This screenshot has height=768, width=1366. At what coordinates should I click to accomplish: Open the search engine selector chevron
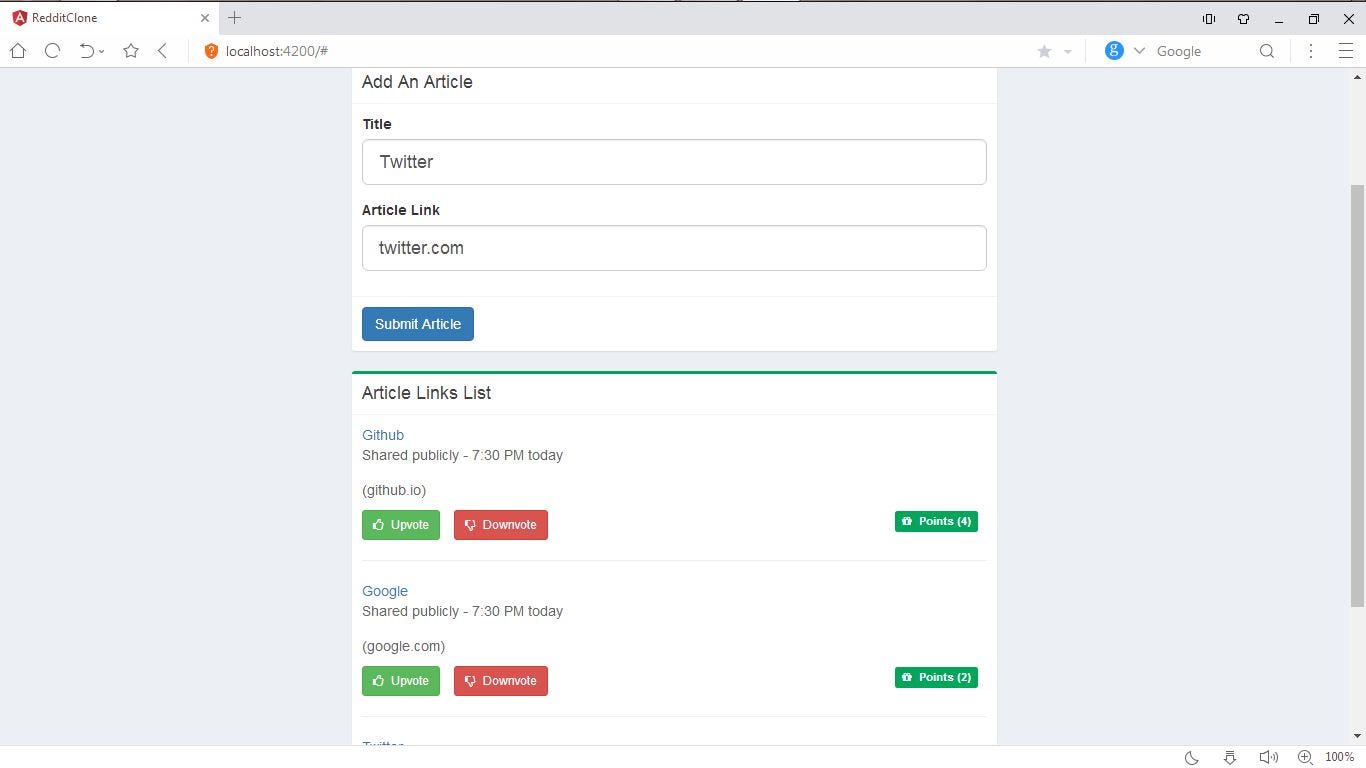coord(1138,51)
